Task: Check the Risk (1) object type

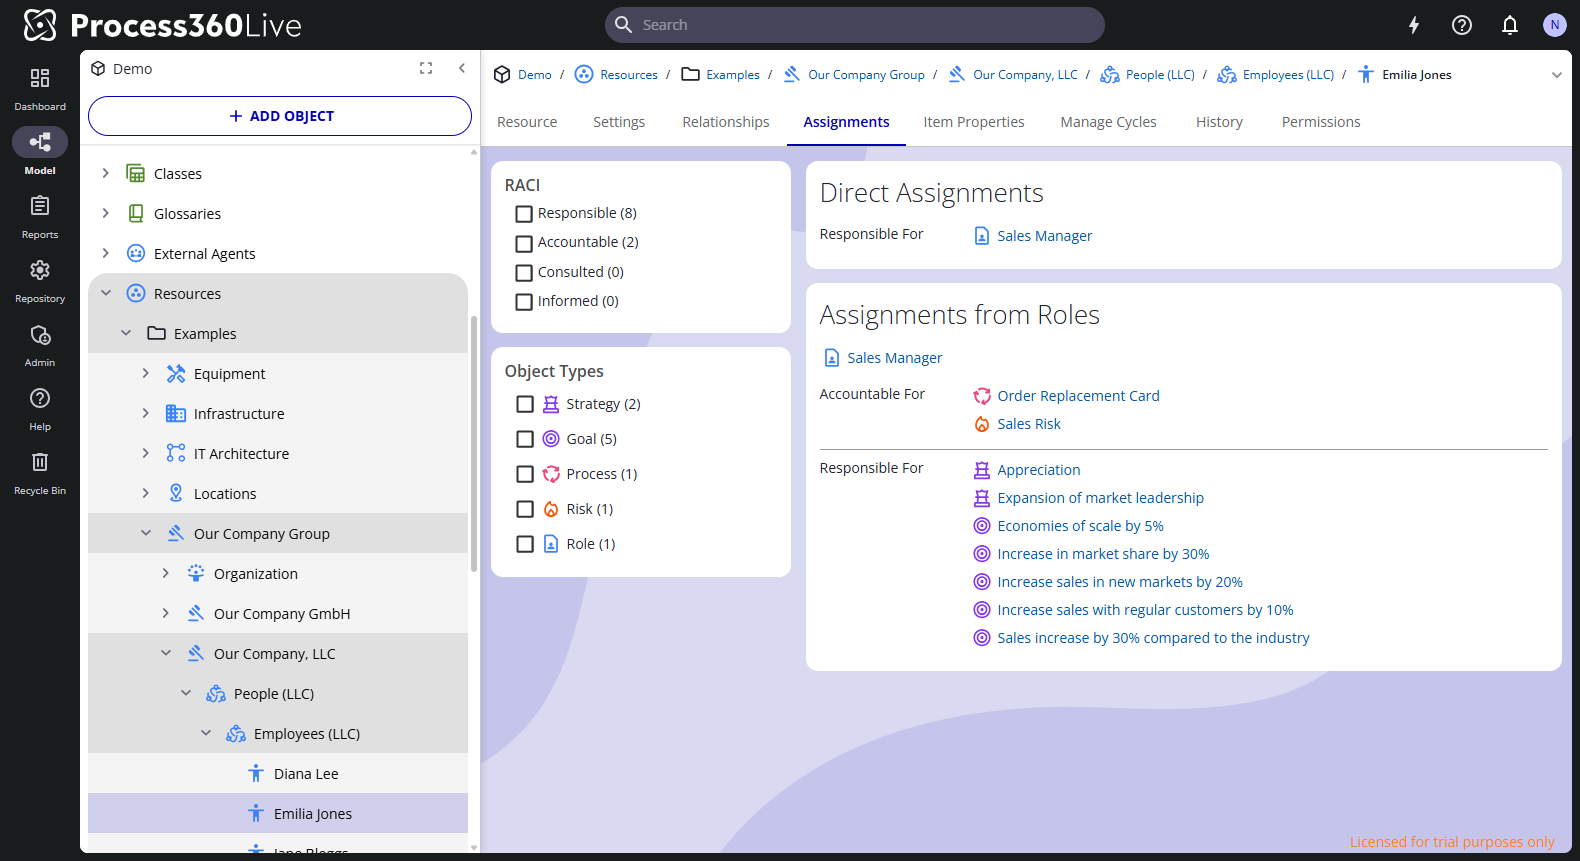Action: pyautogui.click(x=525, y=509)
